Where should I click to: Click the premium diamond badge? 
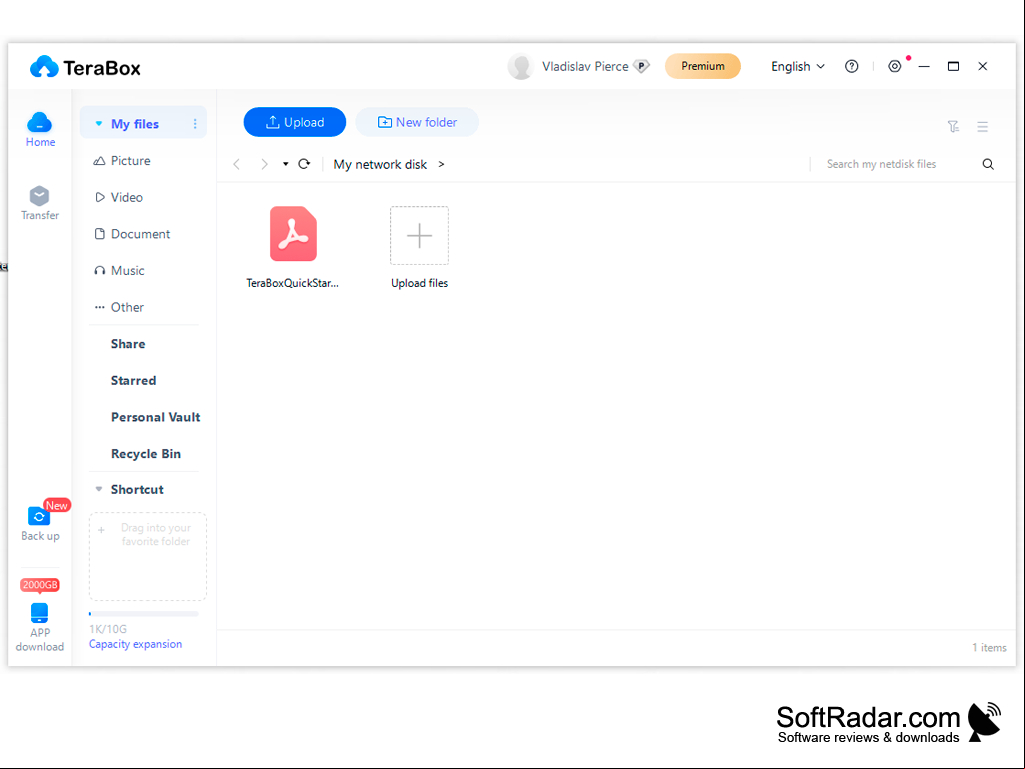pyautogui.click(x=642, y=66)
